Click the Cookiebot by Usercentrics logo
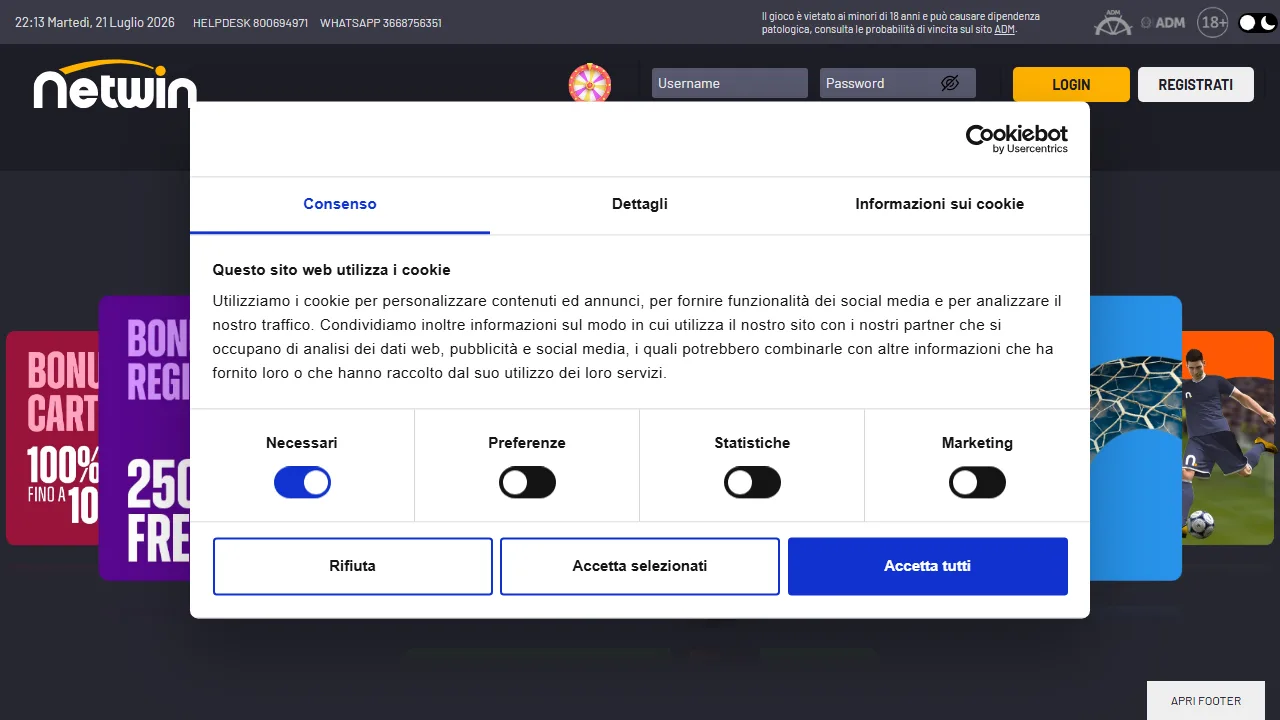 click(x=1017, y=139)
